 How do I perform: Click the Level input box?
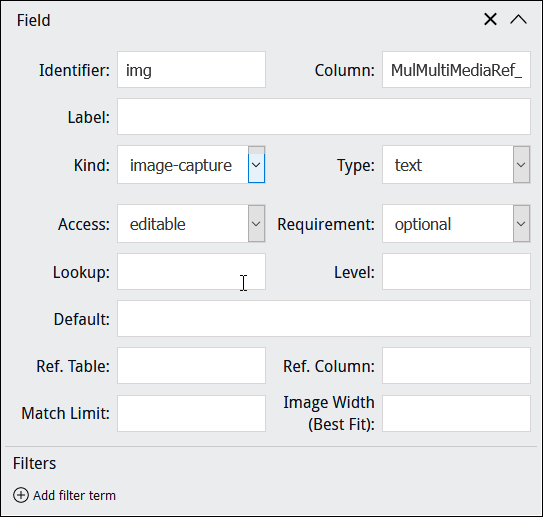456,271
